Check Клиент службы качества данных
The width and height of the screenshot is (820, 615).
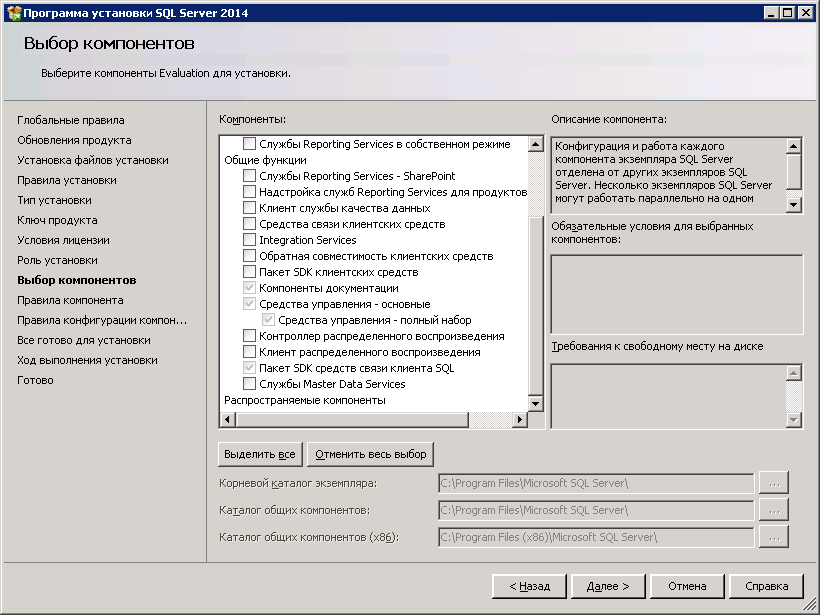[249, 208]
